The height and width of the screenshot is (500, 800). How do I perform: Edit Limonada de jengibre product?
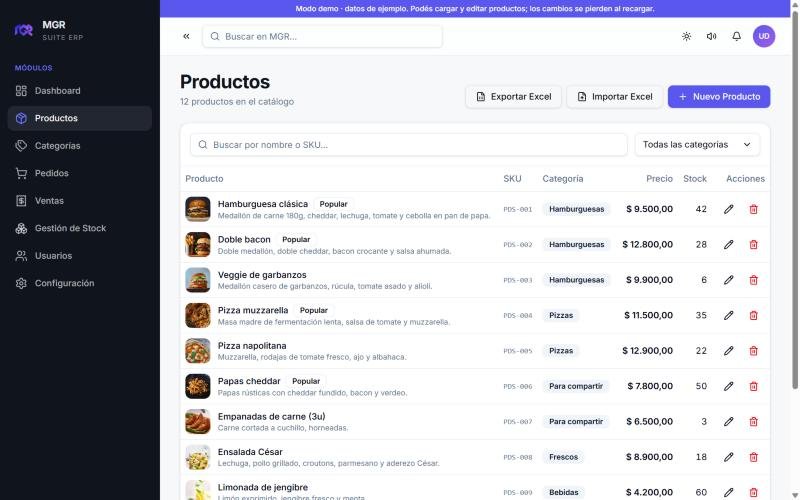729,493
